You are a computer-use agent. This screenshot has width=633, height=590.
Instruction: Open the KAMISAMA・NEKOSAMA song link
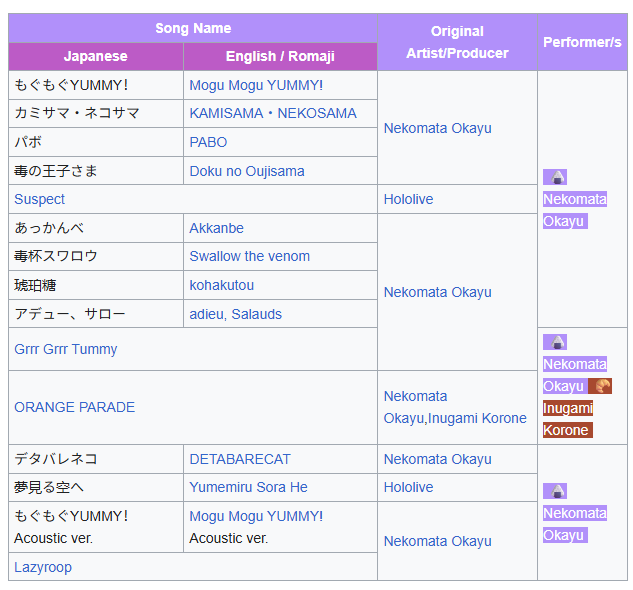tap(273, 113)
